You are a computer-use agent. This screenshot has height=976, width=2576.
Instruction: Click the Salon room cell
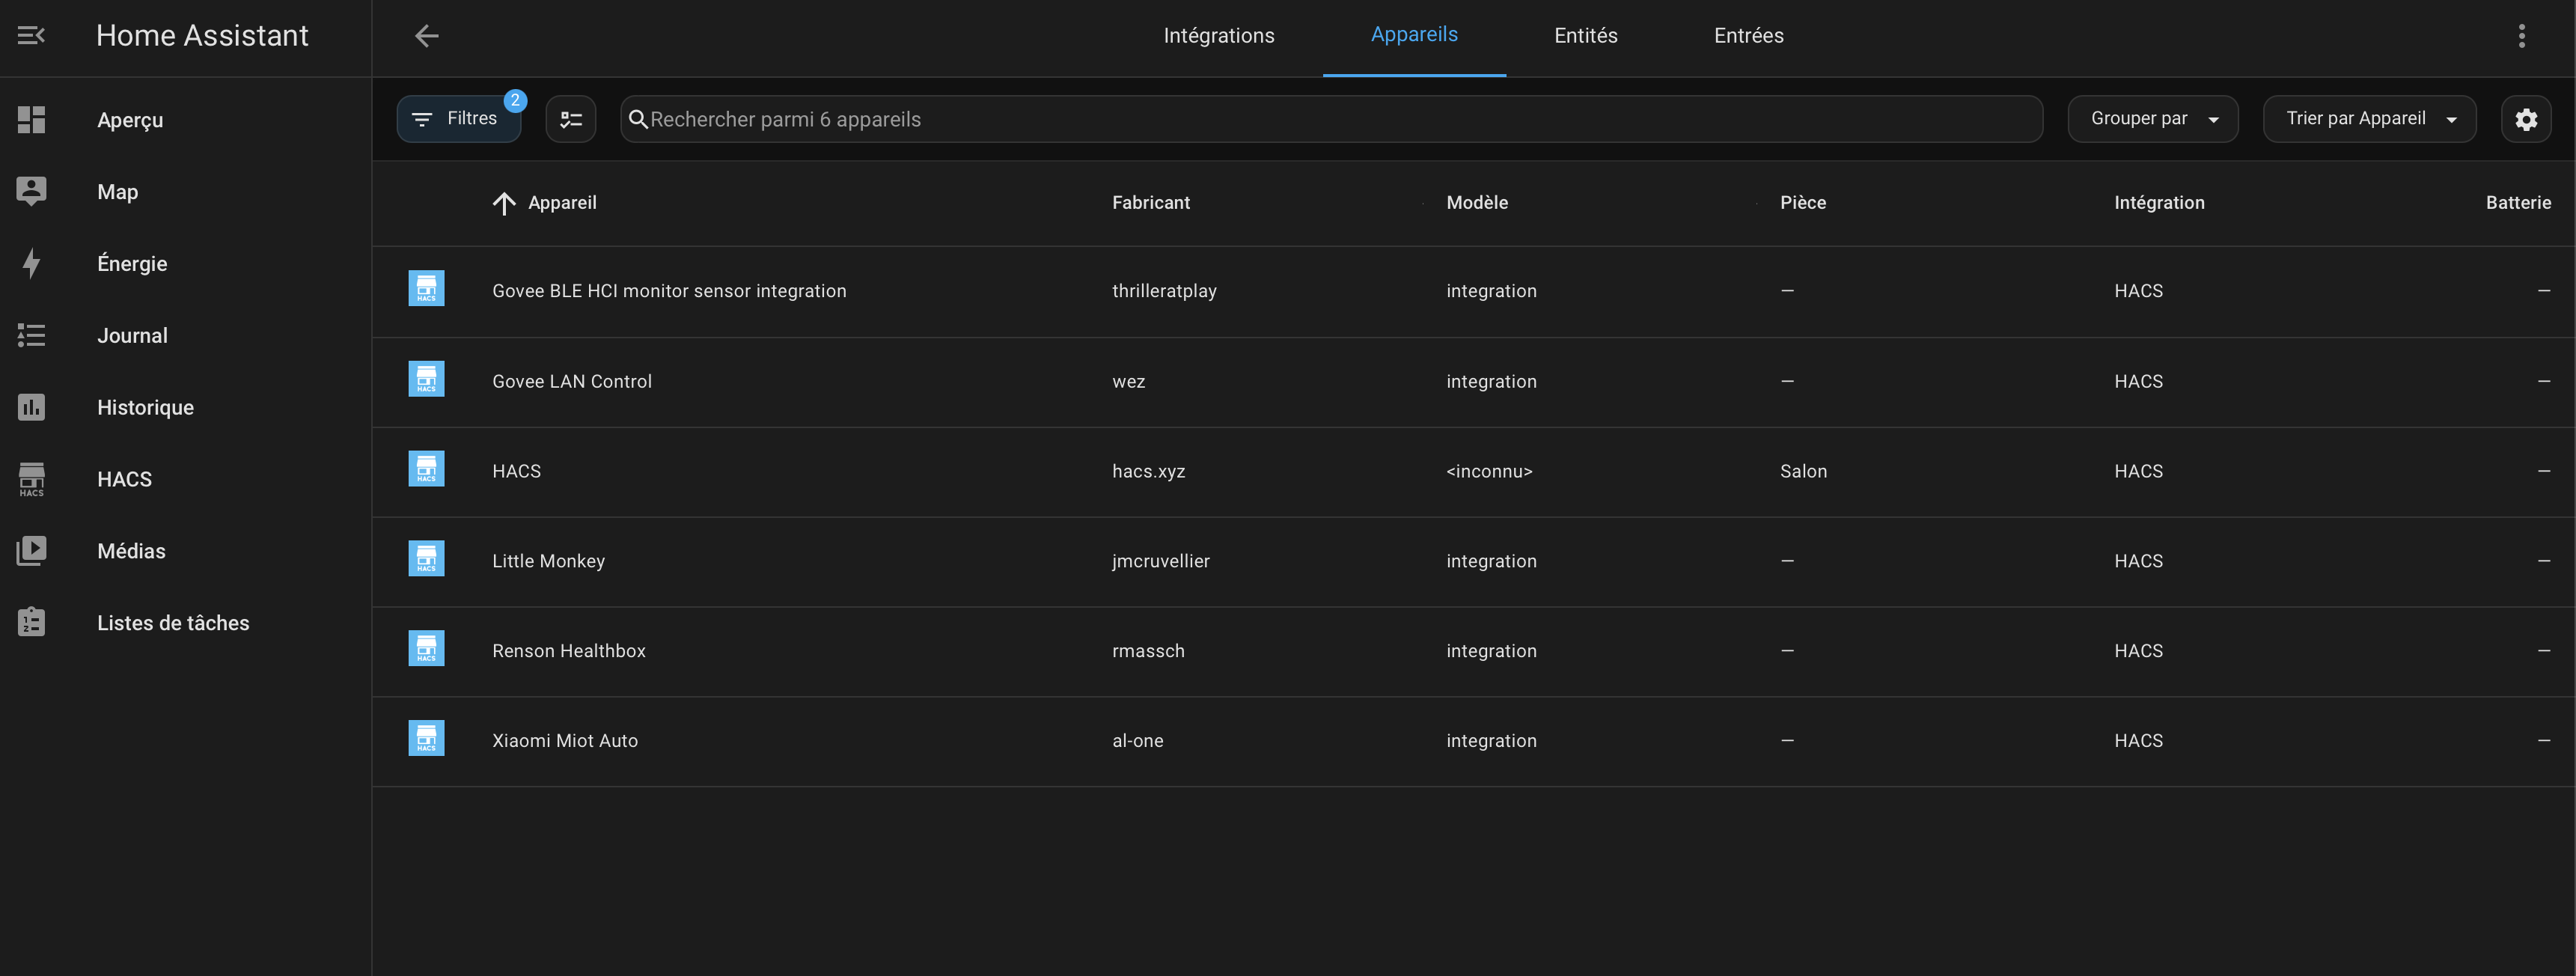tap(1803, 471)
